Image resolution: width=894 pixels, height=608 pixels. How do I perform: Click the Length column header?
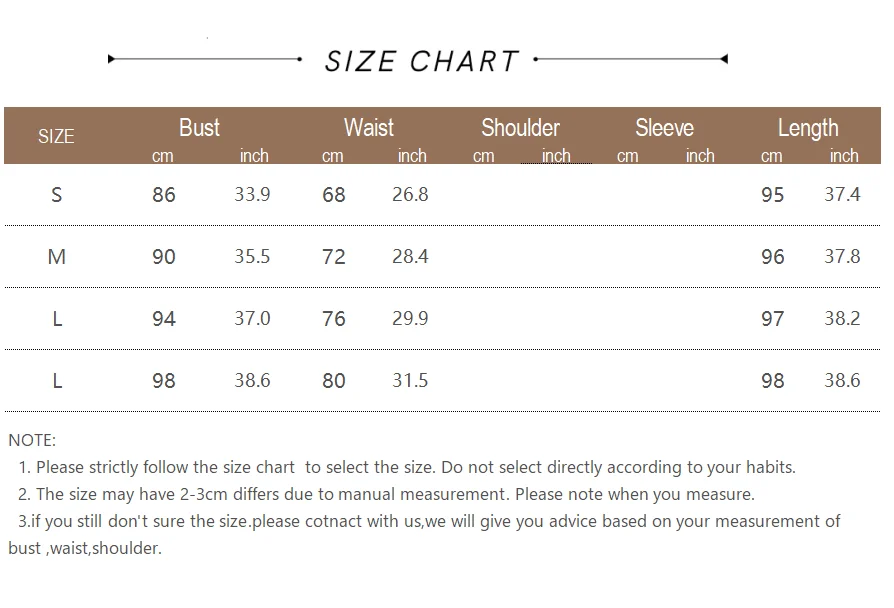point(808,128)
